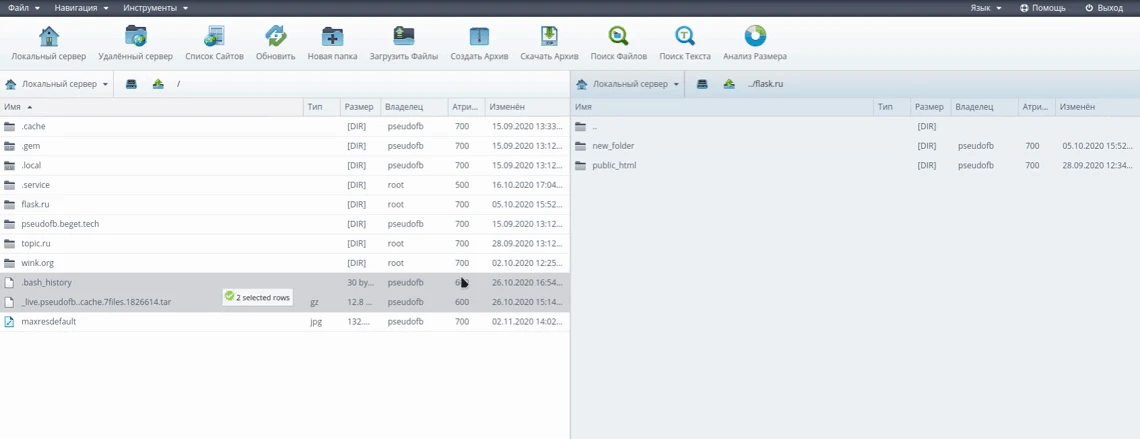1140x439 pixels.
Task: Open the Language dropdown menu
Action: 985,8
